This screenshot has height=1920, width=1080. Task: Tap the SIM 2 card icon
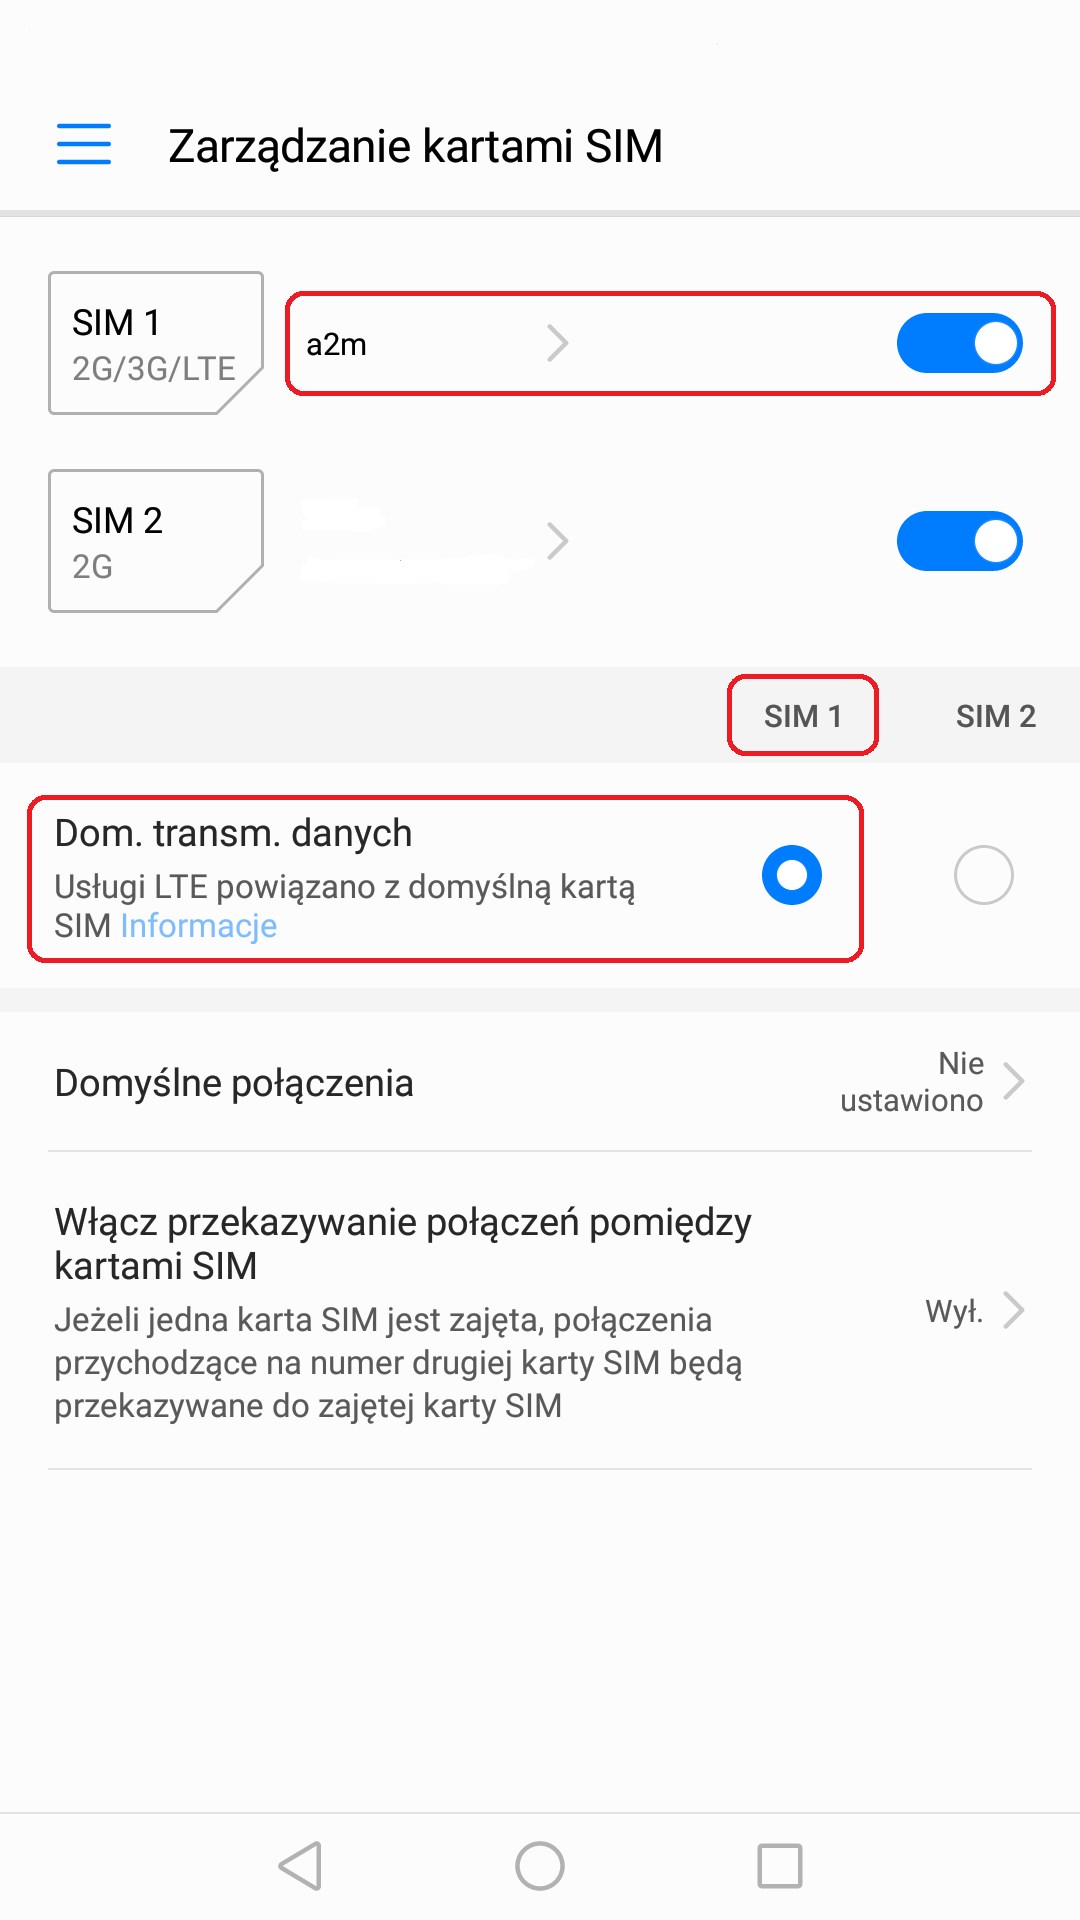click(155, 541)
